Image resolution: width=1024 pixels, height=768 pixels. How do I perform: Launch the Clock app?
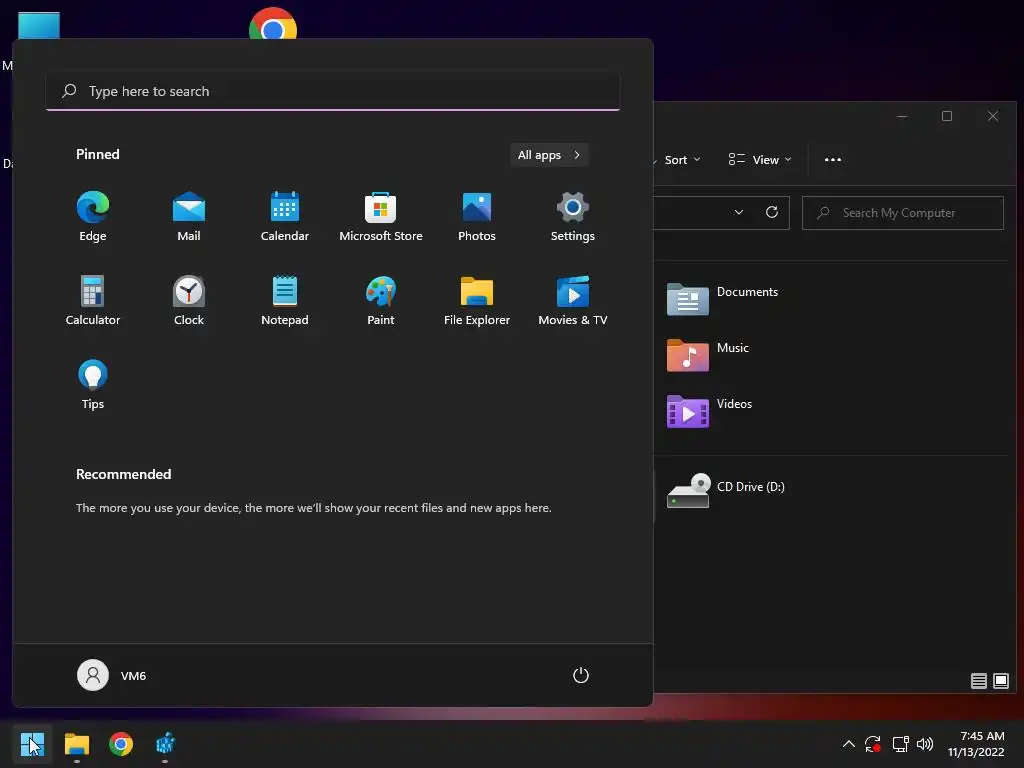[x=189, y=300]
